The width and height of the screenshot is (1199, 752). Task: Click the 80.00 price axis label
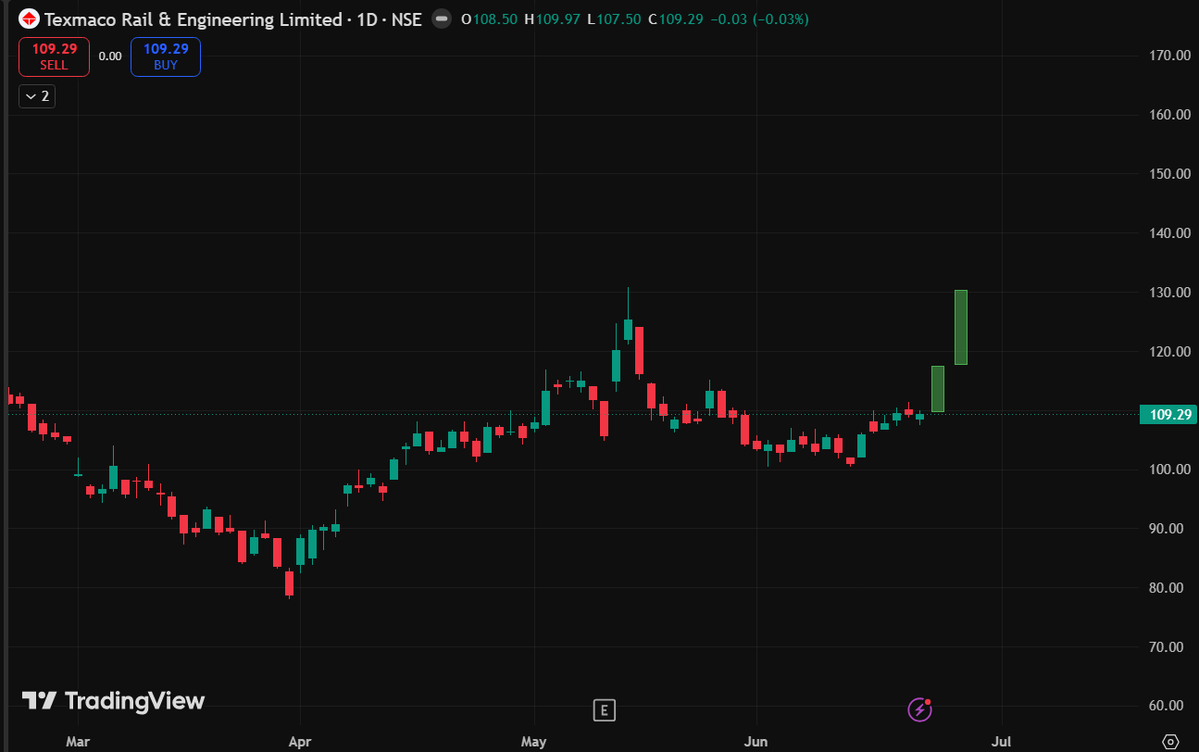tap(1166, 588)
